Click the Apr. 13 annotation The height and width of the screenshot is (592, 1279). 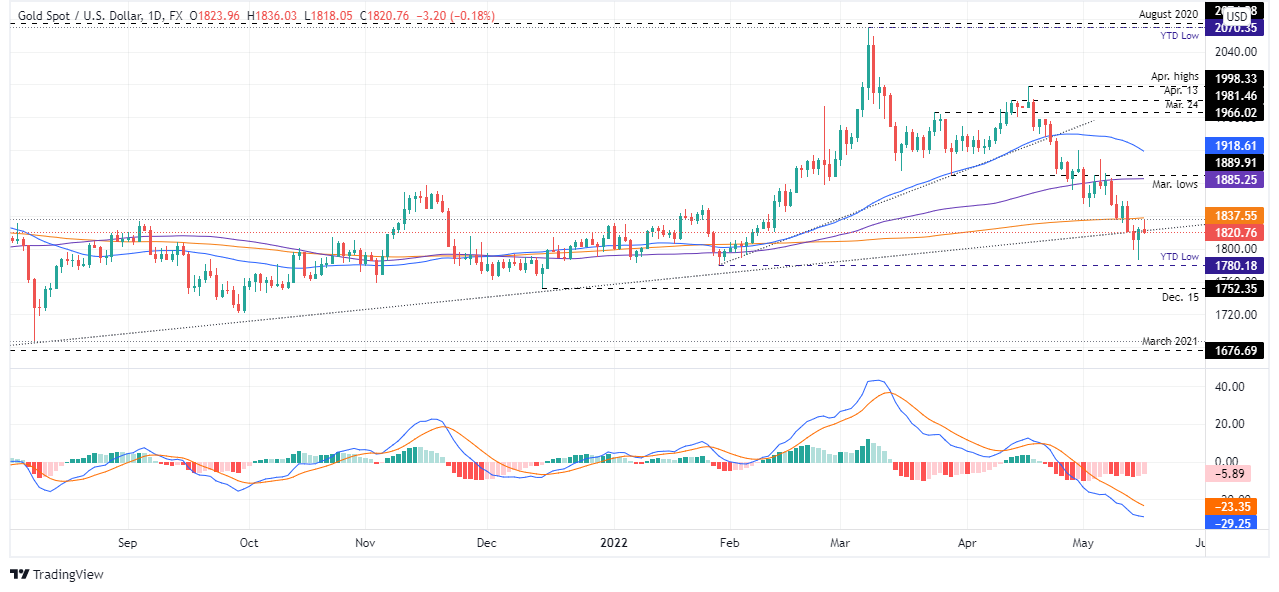coord(1180,90)
